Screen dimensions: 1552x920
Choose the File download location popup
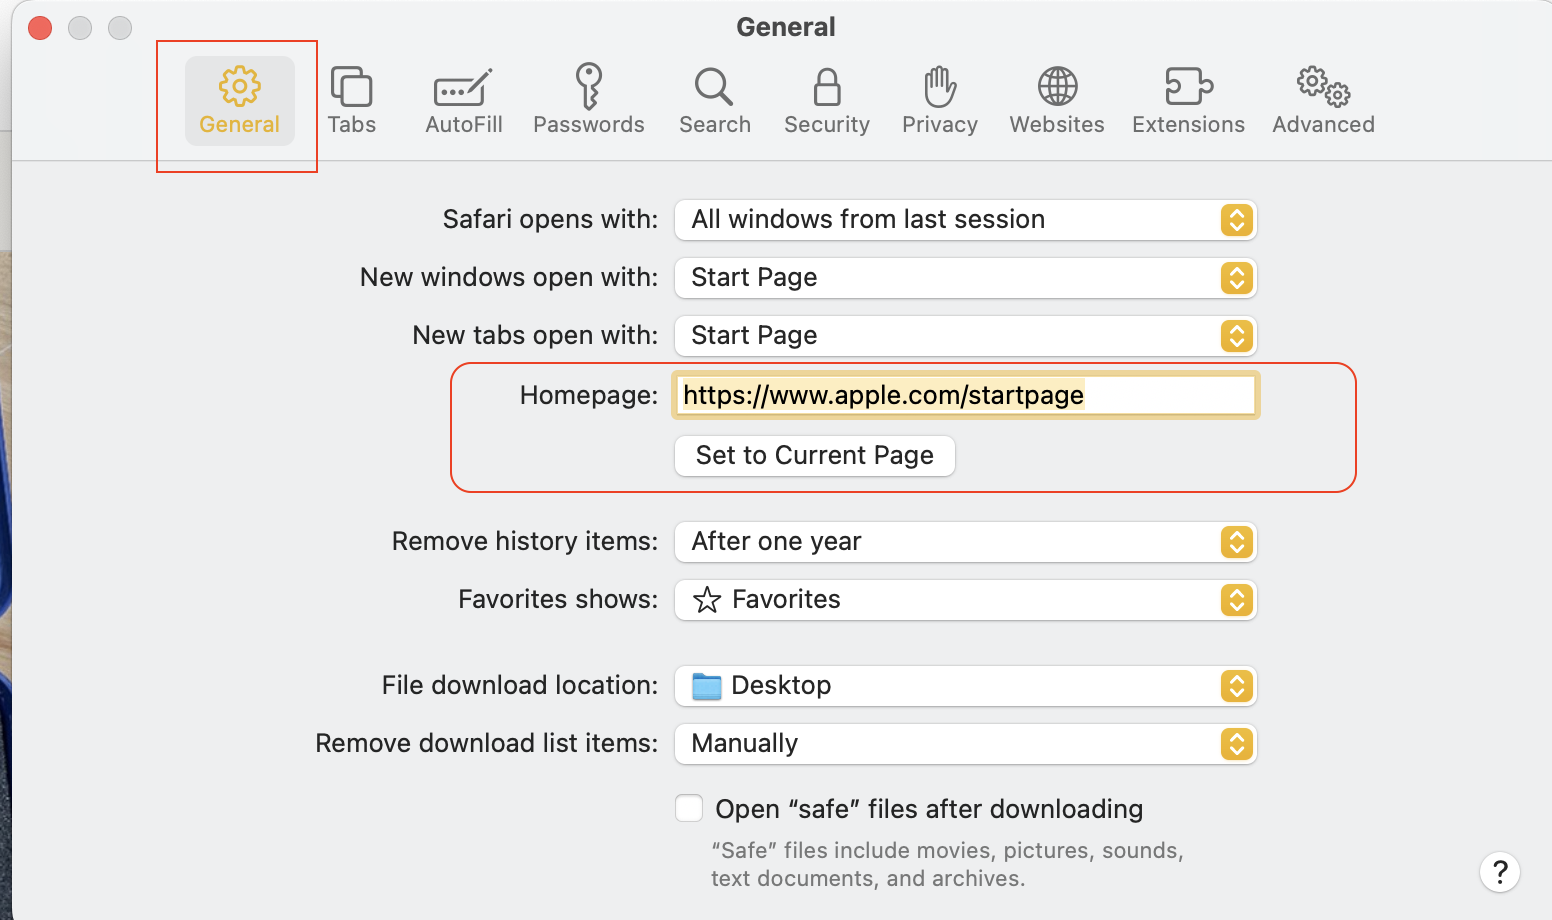(965, 686)
